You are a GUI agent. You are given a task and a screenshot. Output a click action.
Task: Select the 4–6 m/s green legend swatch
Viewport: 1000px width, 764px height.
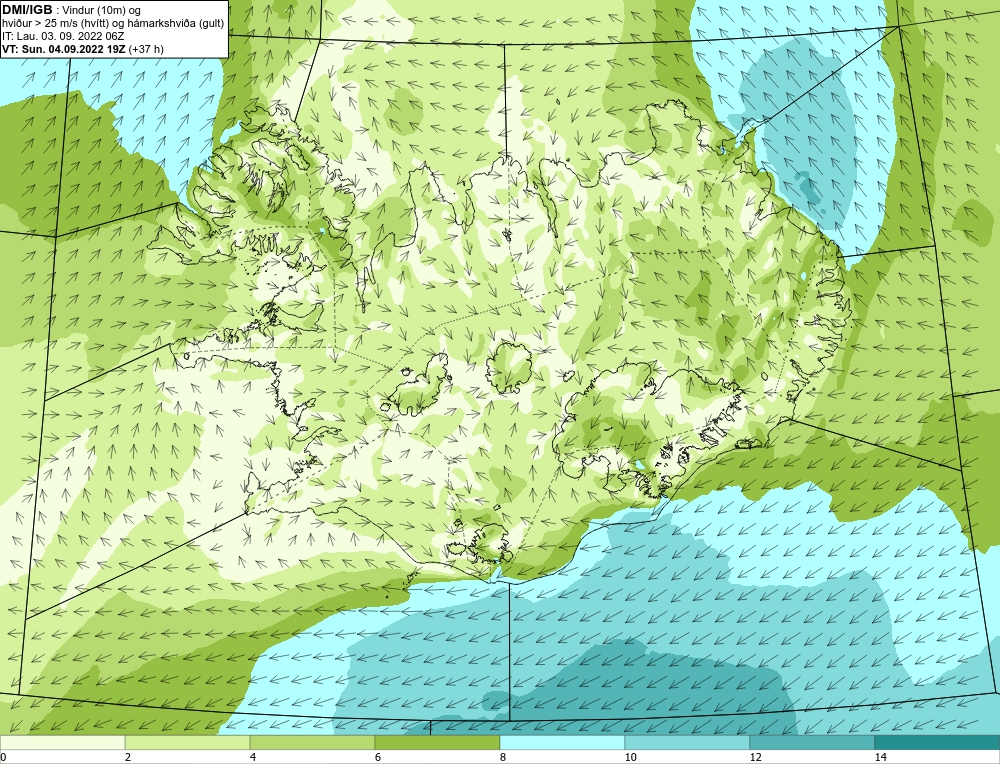pos(312,742)
